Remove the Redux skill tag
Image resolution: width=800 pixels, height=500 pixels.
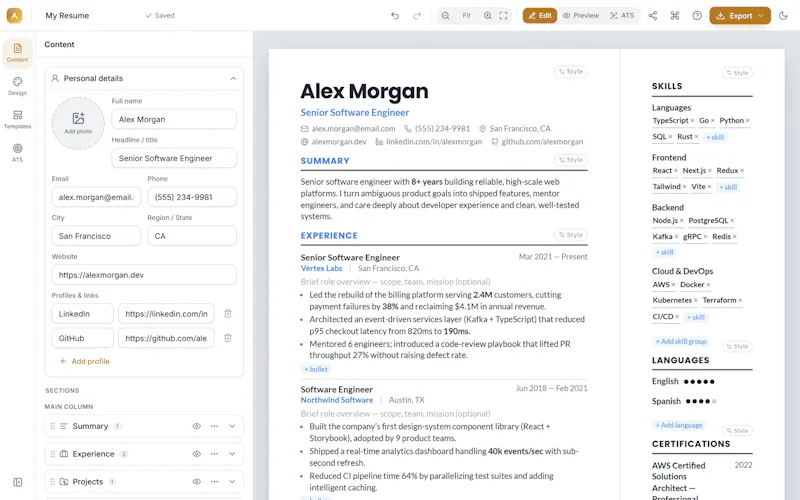(742, 171)
